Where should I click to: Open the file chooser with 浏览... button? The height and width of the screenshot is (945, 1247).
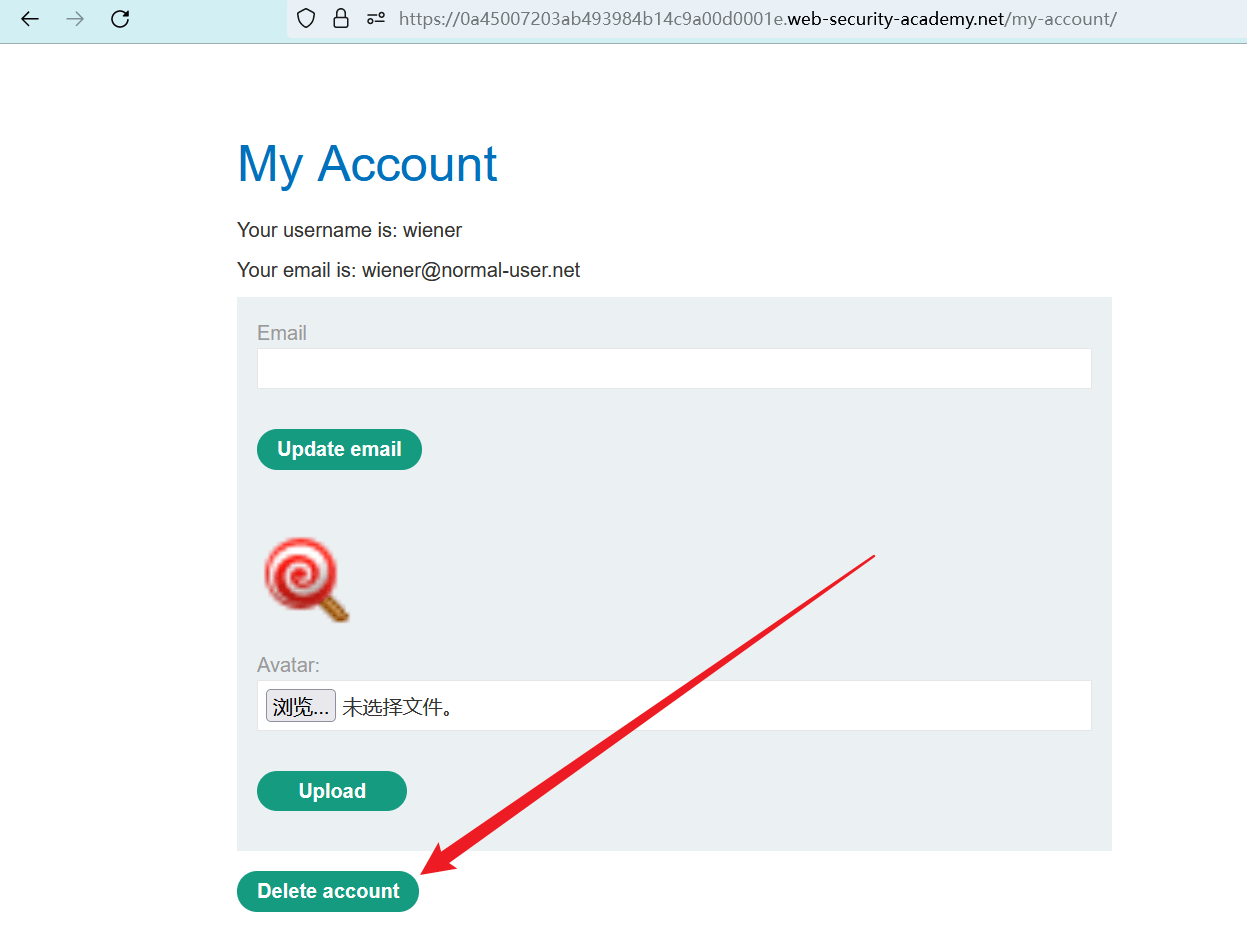(300, 706)
